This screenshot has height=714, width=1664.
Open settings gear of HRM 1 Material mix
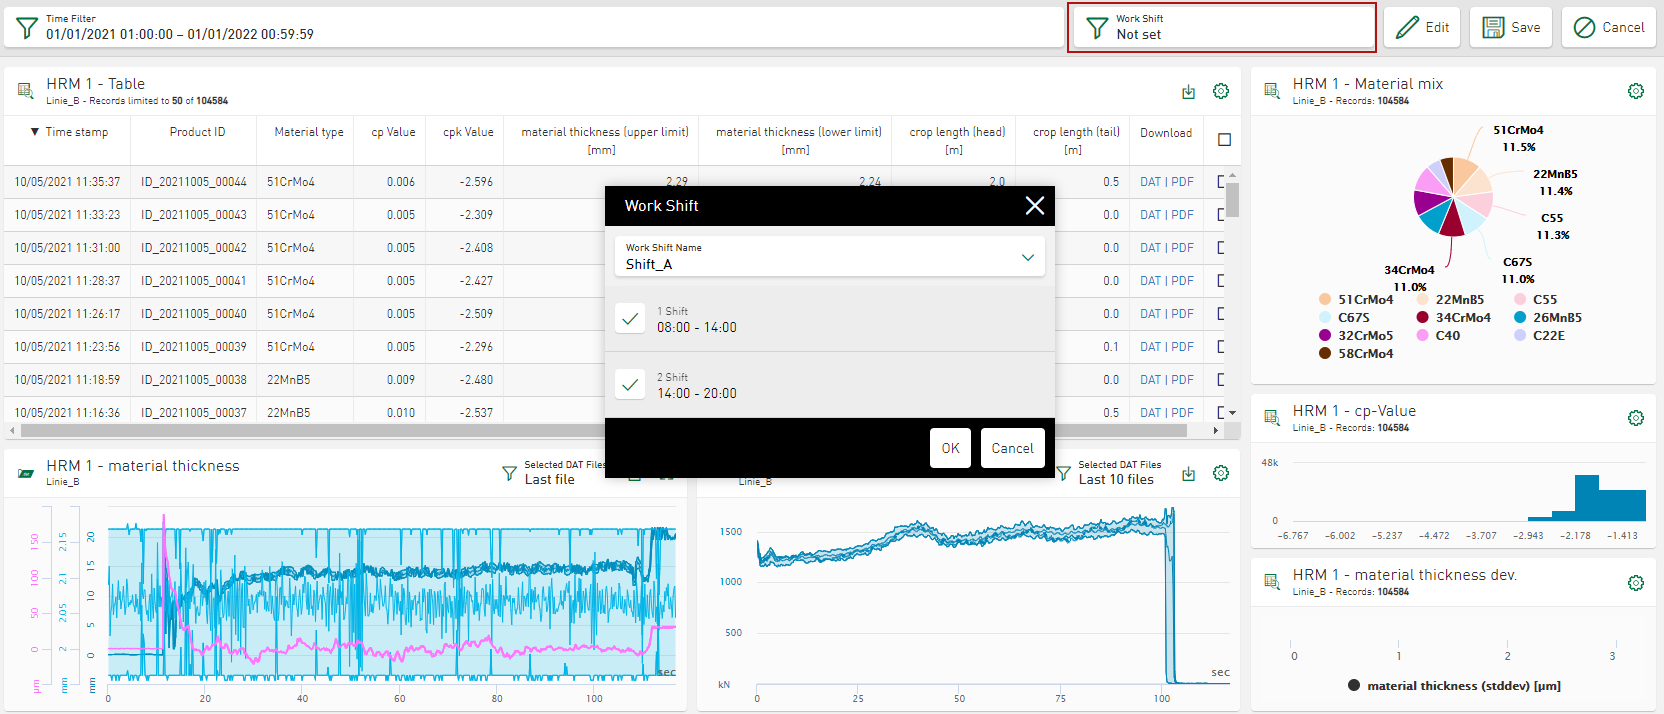1635,91
